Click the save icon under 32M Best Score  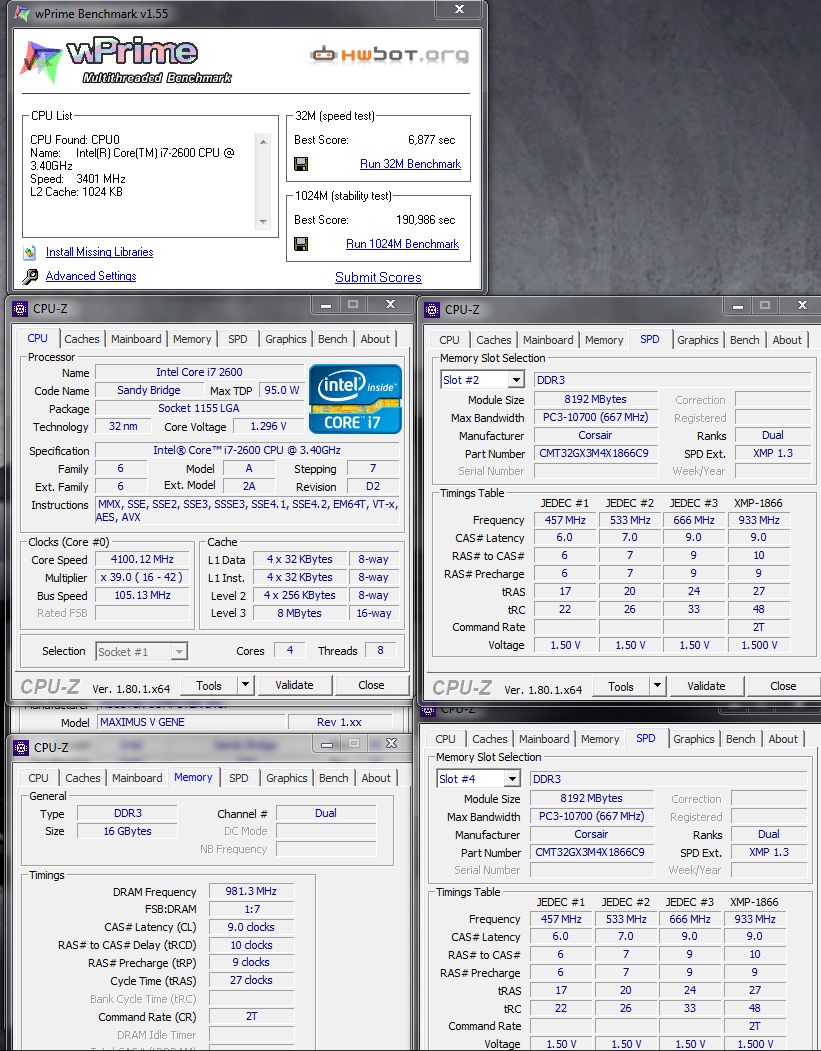click(x=302, y=164)
